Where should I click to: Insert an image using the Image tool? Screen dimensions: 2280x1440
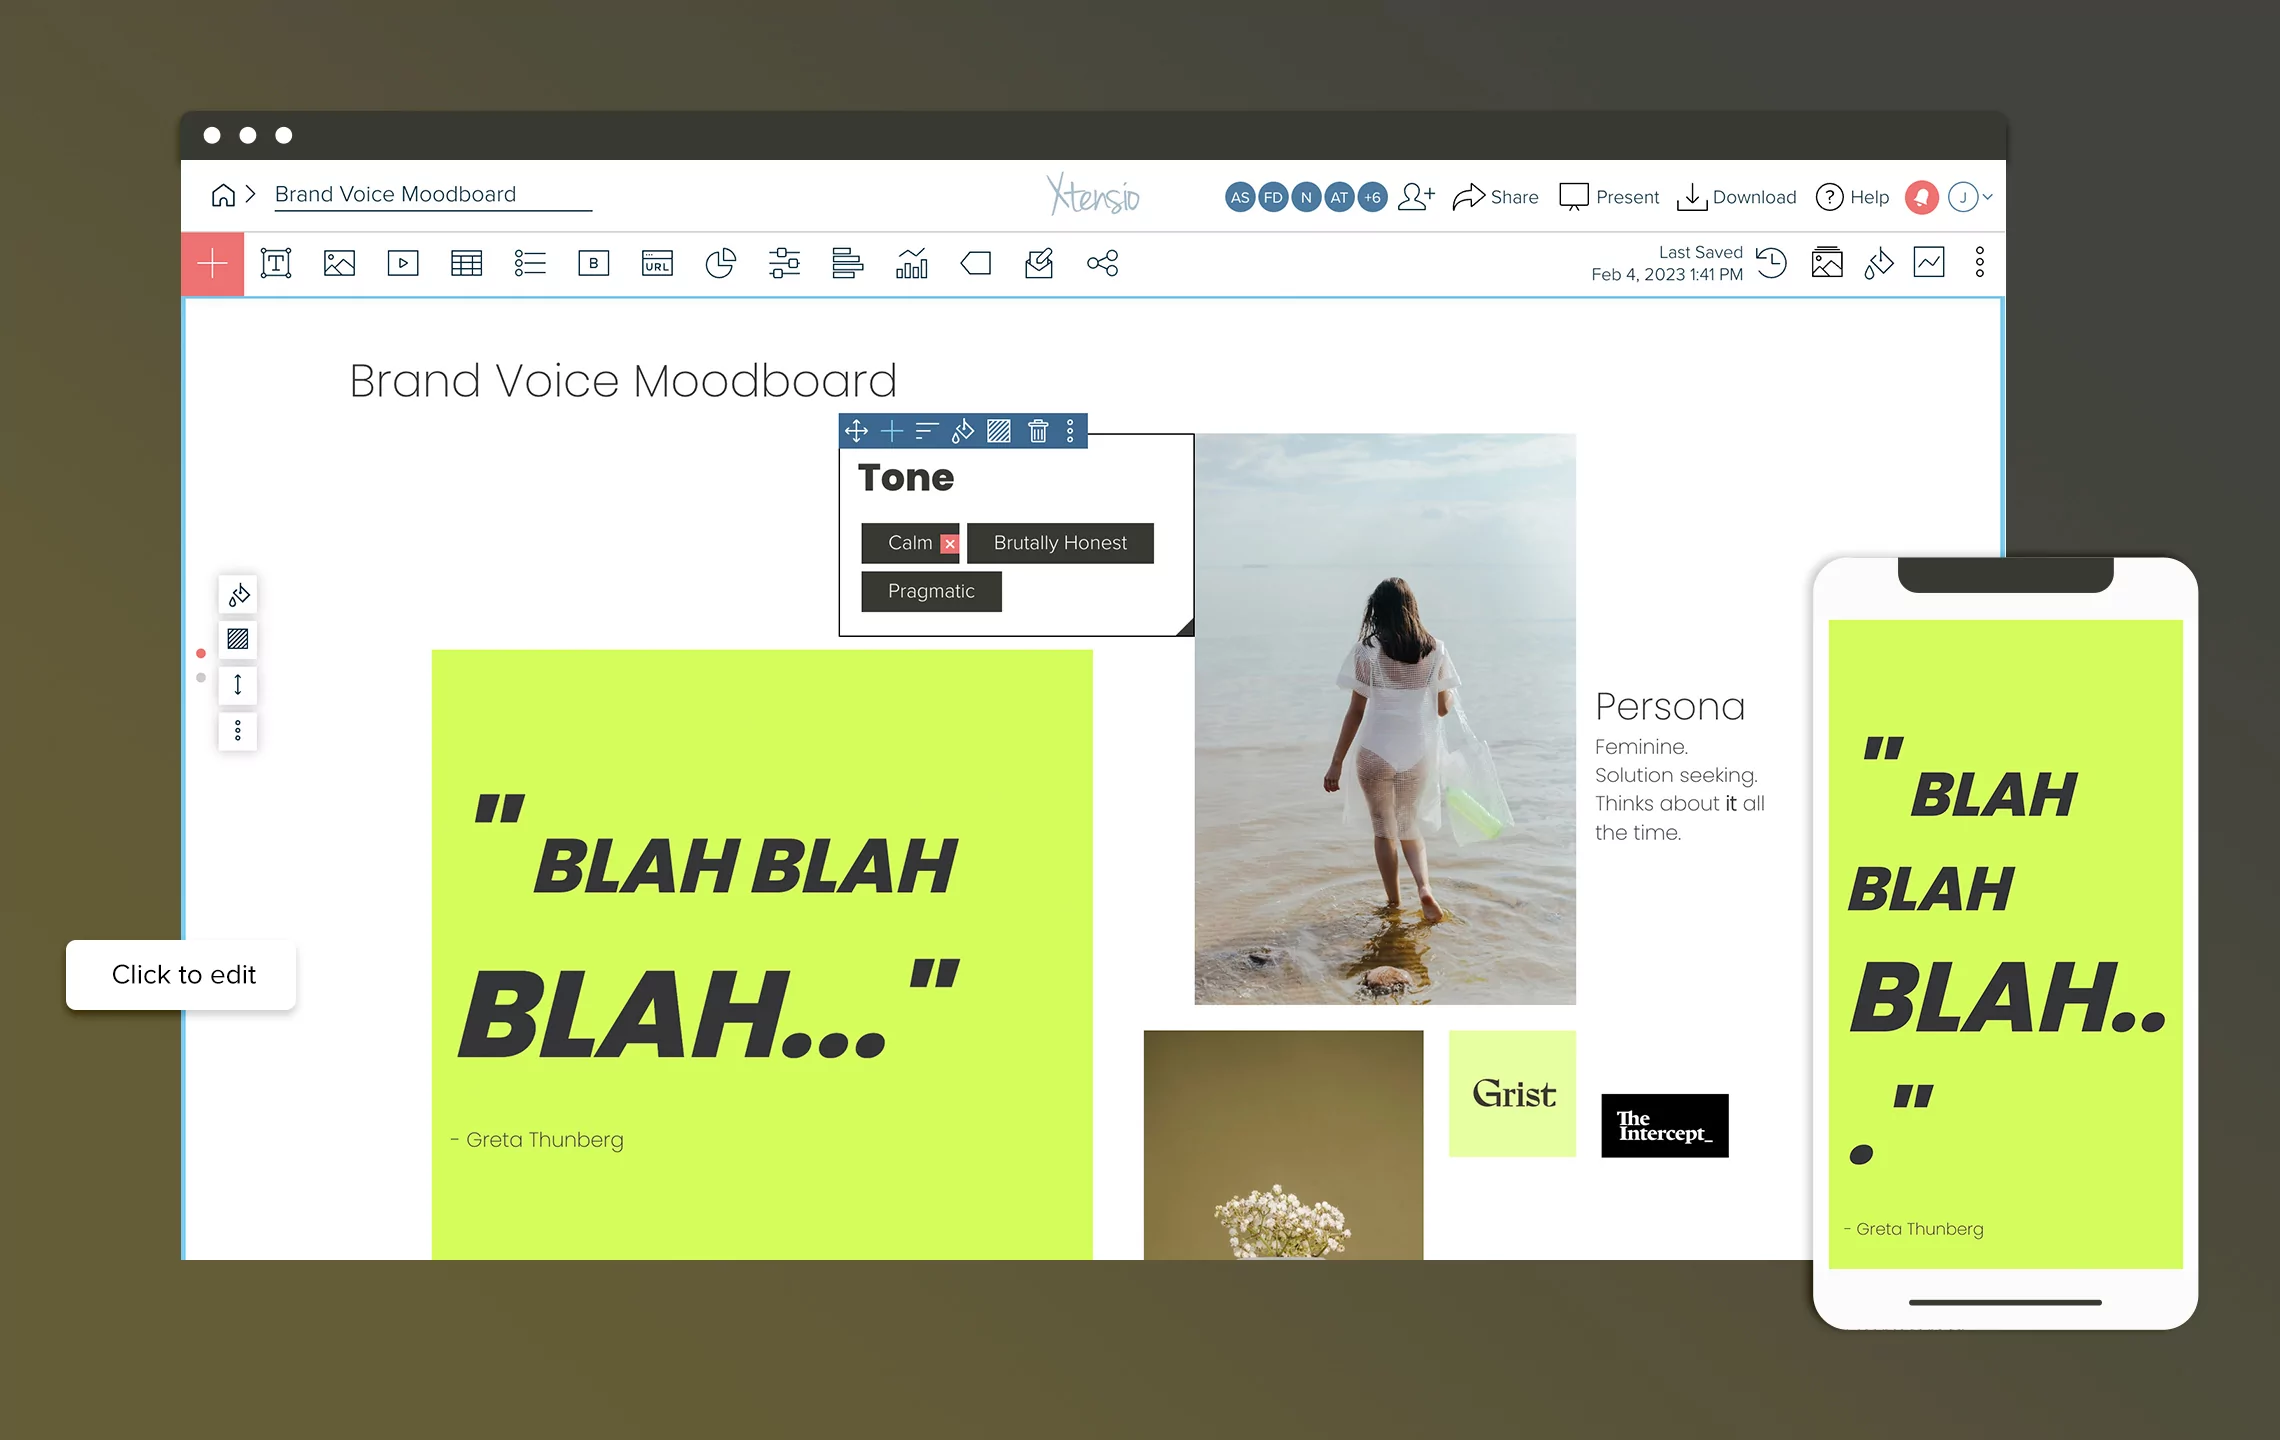[x=340, y=263]
